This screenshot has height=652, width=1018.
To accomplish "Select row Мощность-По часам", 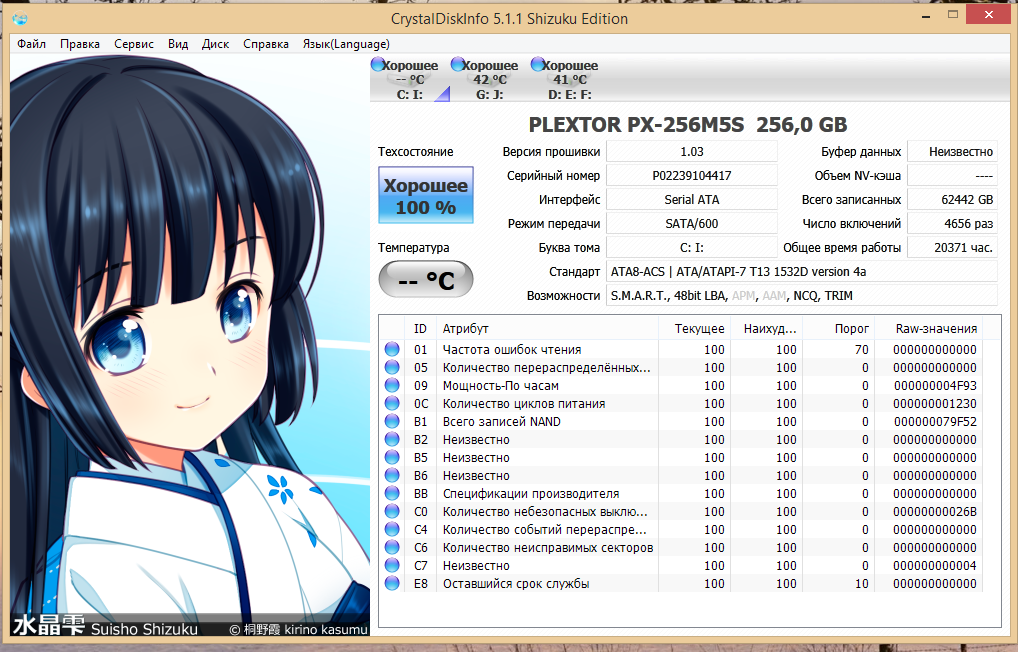I will point(682,385).
